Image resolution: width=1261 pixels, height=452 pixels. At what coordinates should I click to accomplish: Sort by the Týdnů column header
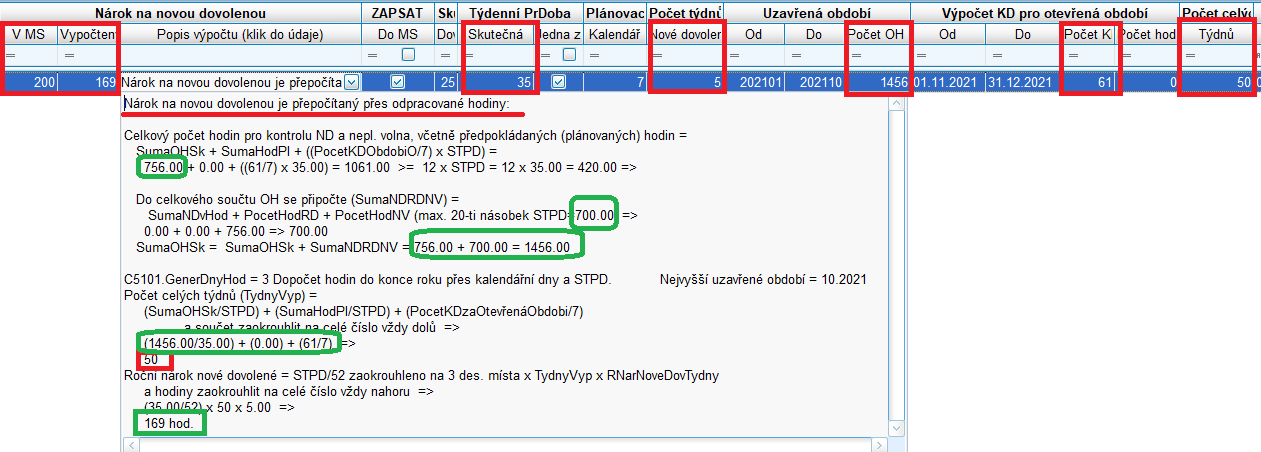tap(1215, 35)
